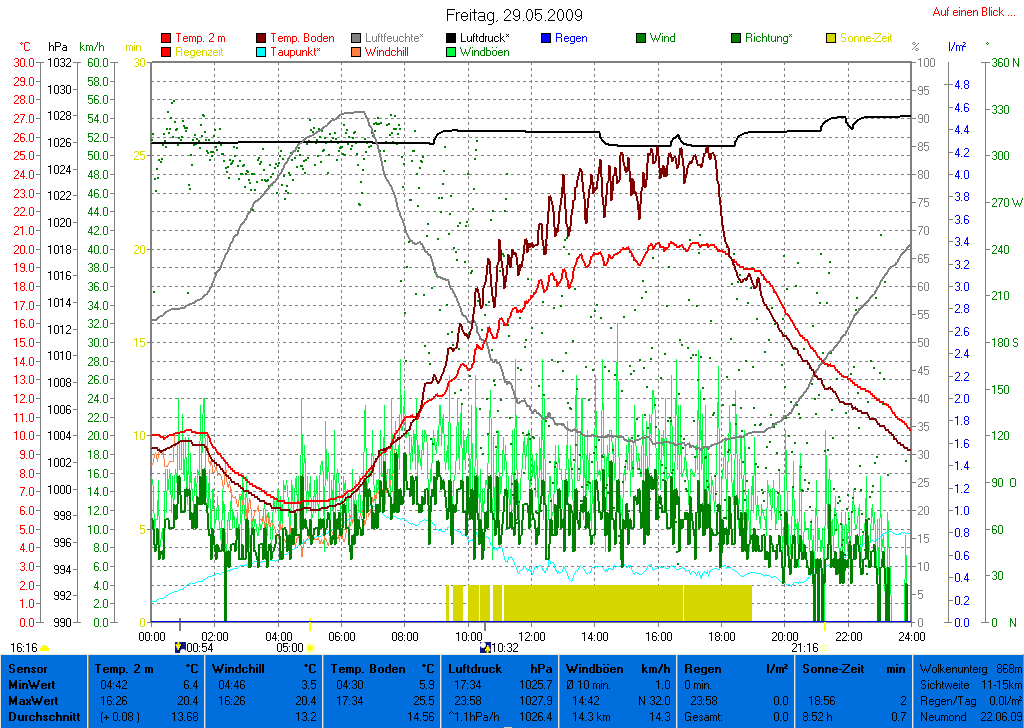Click the black Luftdruck legend square

pos(451,38)
